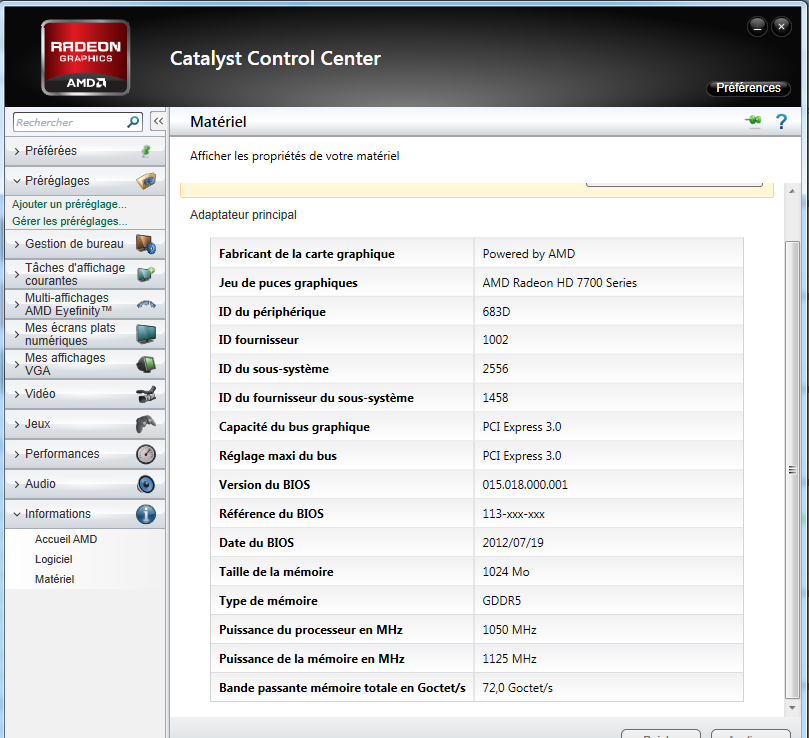The width and height of the screenshot is (809, 738).
Task: Click the Ajouter un préréglage link
Action: point(69,204)
